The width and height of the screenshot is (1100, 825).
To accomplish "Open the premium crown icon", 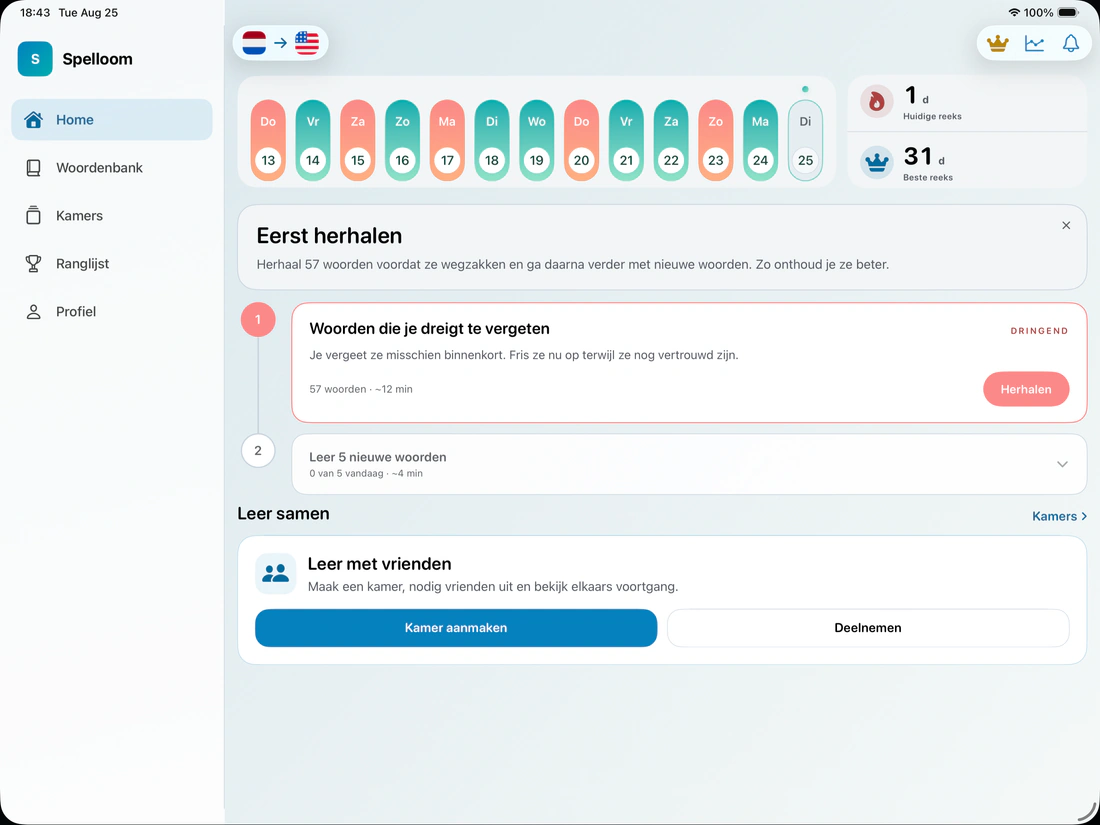I will (x=997, y=43).
